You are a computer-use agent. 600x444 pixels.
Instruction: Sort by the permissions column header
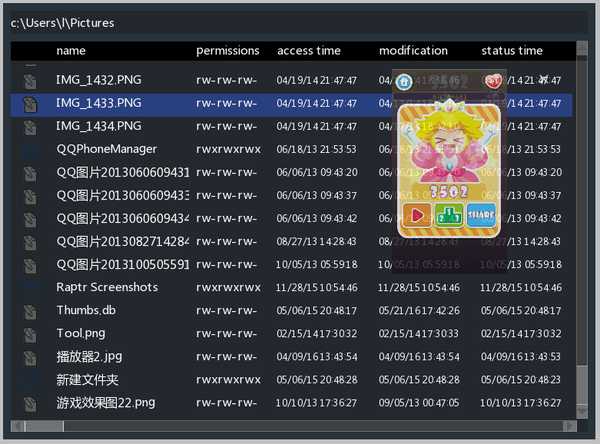coord(228,51)
